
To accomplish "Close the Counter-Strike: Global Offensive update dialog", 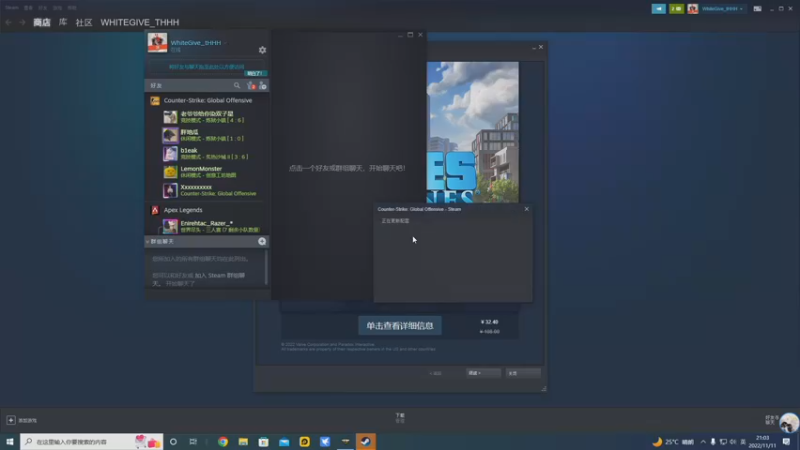I will pyautogui.click(x=527, y=209).
